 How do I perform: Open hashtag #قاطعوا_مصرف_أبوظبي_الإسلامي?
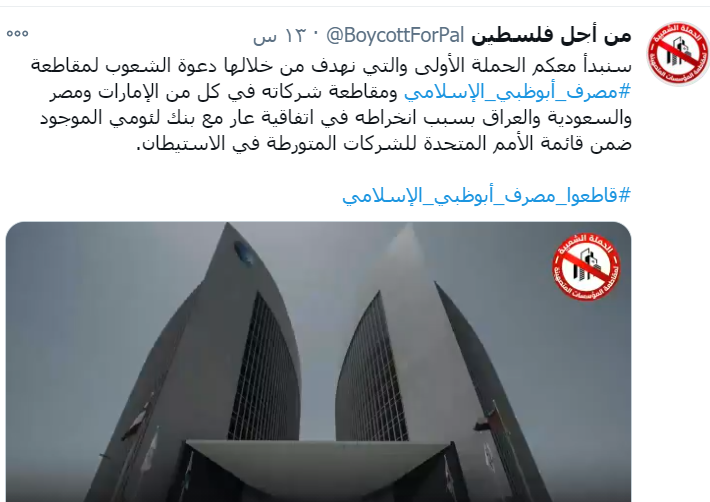(486, 196)
